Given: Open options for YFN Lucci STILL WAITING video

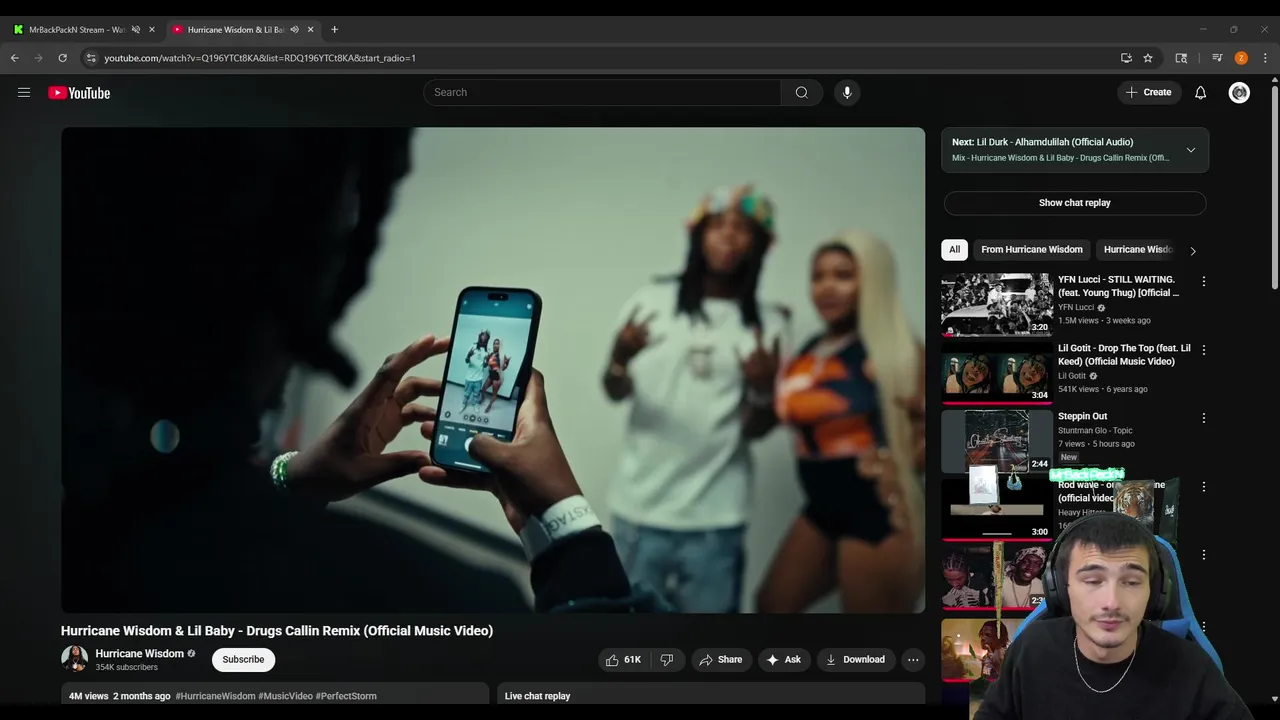Looking at the screenshot, I should 1204,282.
